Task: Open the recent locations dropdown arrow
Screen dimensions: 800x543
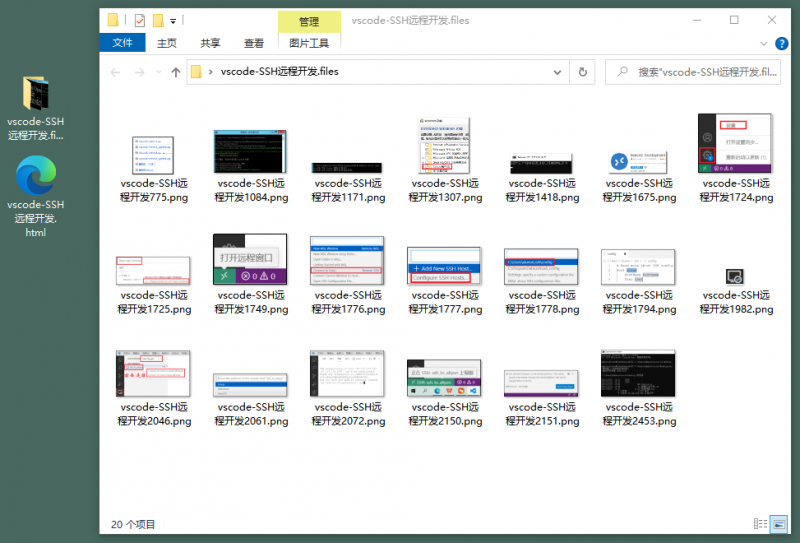Action: [x=159, y=72]
